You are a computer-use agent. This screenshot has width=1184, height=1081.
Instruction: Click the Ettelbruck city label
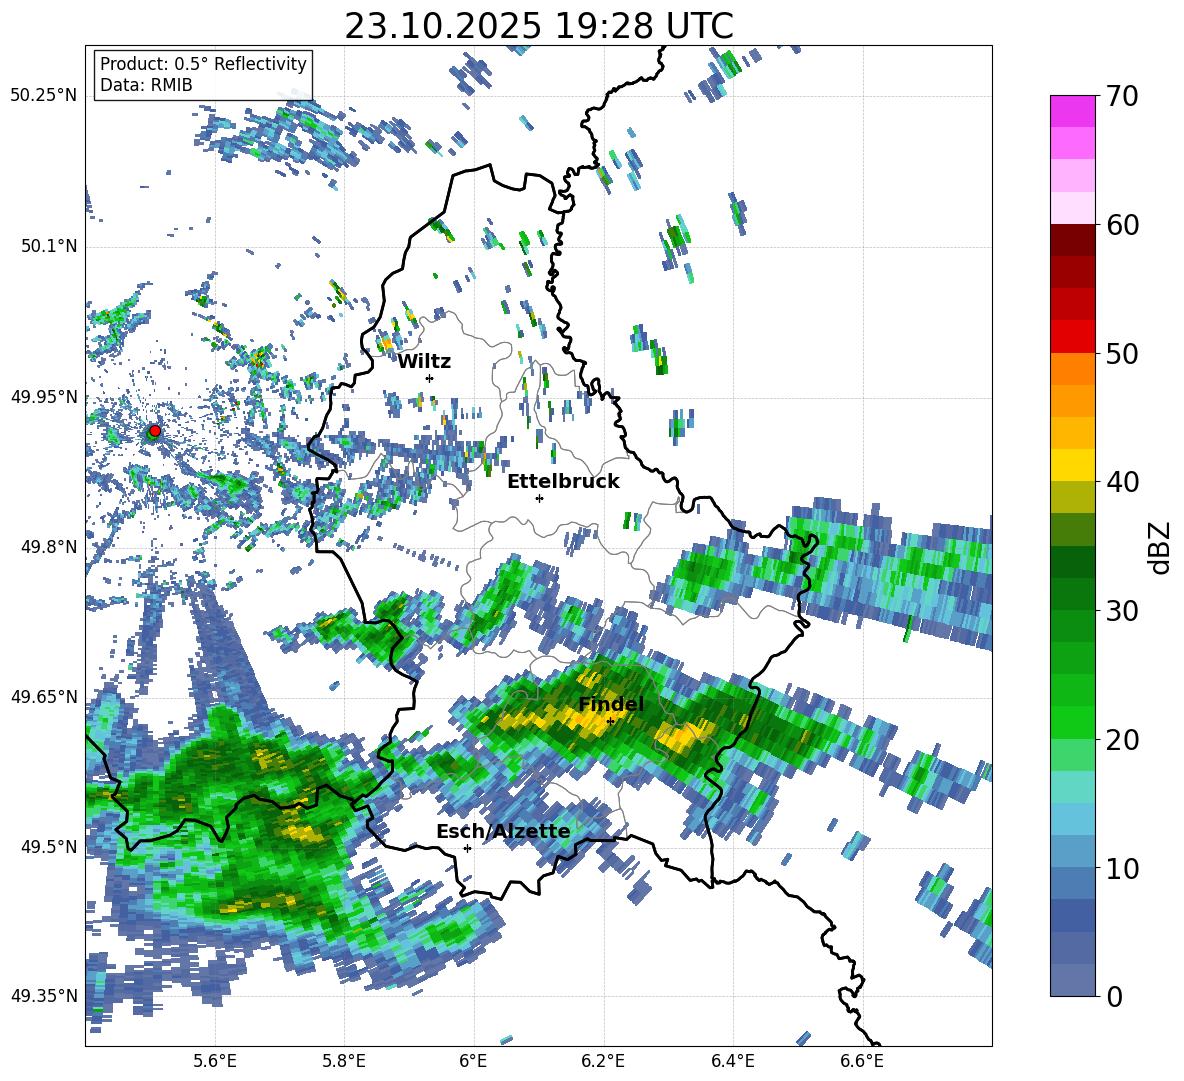[x=563, y=482]
